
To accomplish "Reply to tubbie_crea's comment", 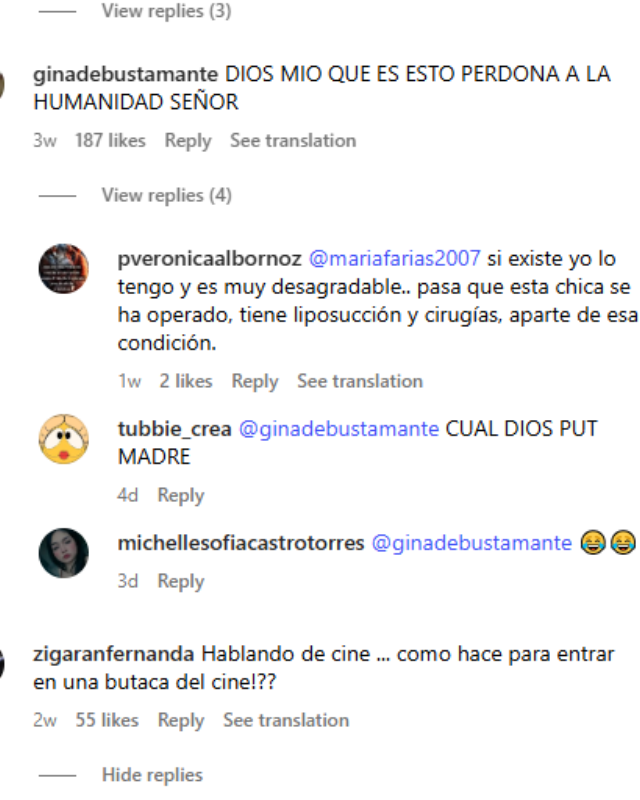I will (181, 495).
